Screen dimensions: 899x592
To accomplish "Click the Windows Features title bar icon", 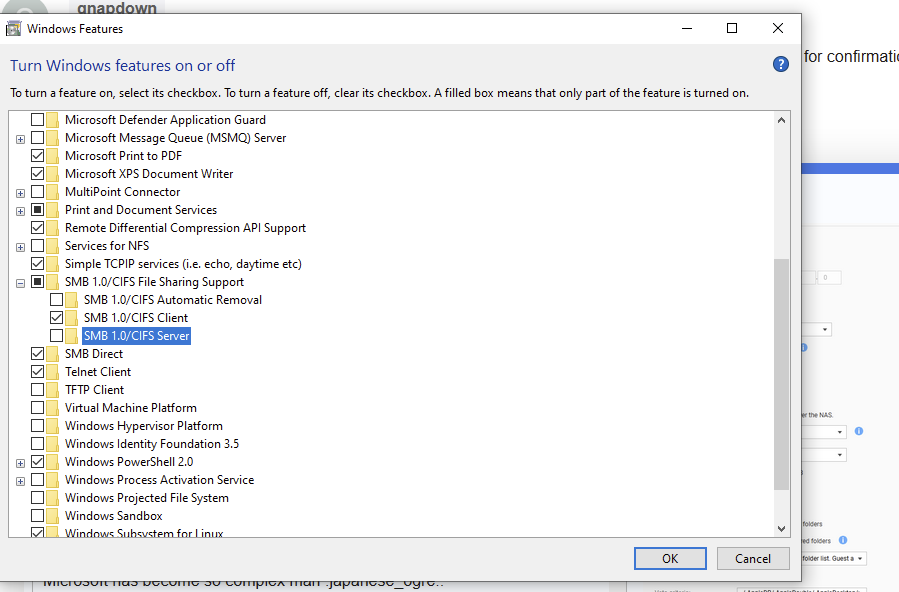I will click(14, 29).
